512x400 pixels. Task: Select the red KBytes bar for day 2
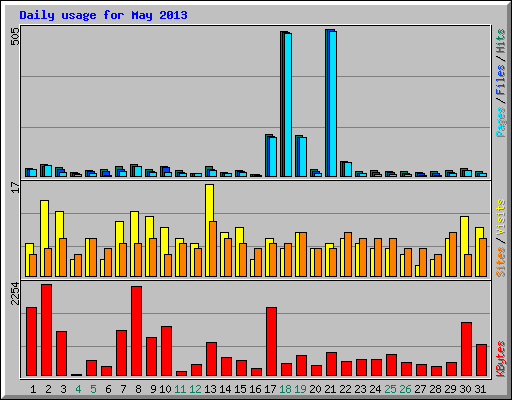point(46,330)
